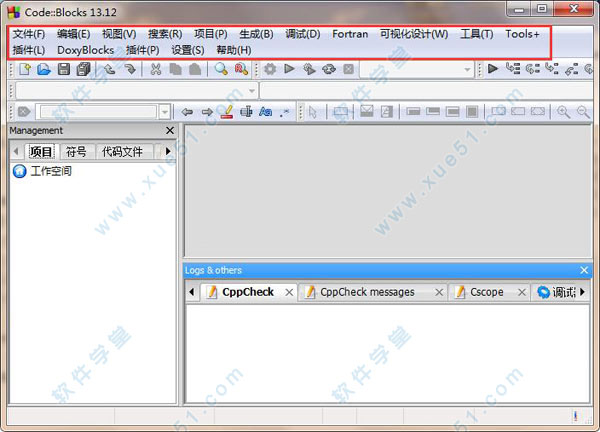The height and width of the screenshot is (432, 600).
Task: Open the incremental search dropdown arrow
Action: (x=165, y=112)
